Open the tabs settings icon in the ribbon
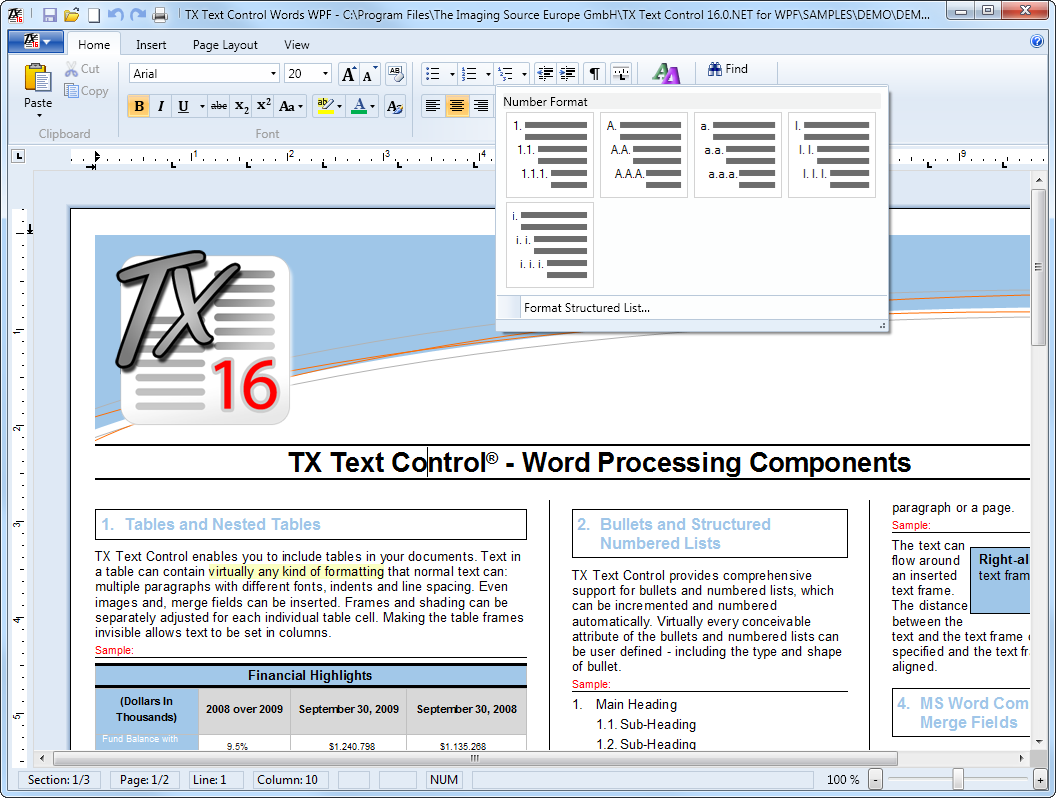The image size is (1056, 798). (x=621, y=73)
